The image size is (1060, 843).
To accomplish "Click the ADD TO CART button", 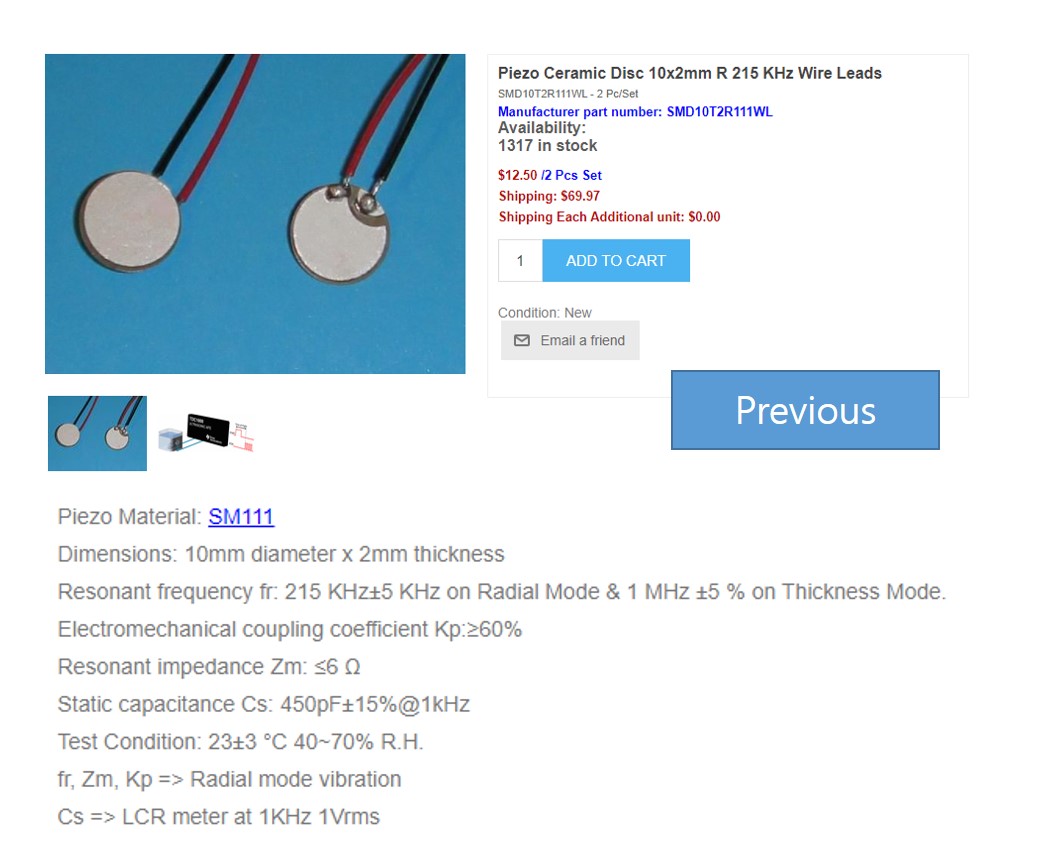I will [616, 260].
